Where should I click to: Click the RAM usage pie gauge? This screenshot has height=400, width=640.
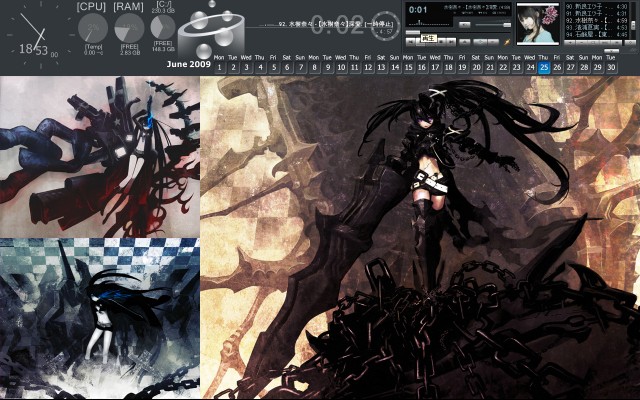tap(129, 28)
